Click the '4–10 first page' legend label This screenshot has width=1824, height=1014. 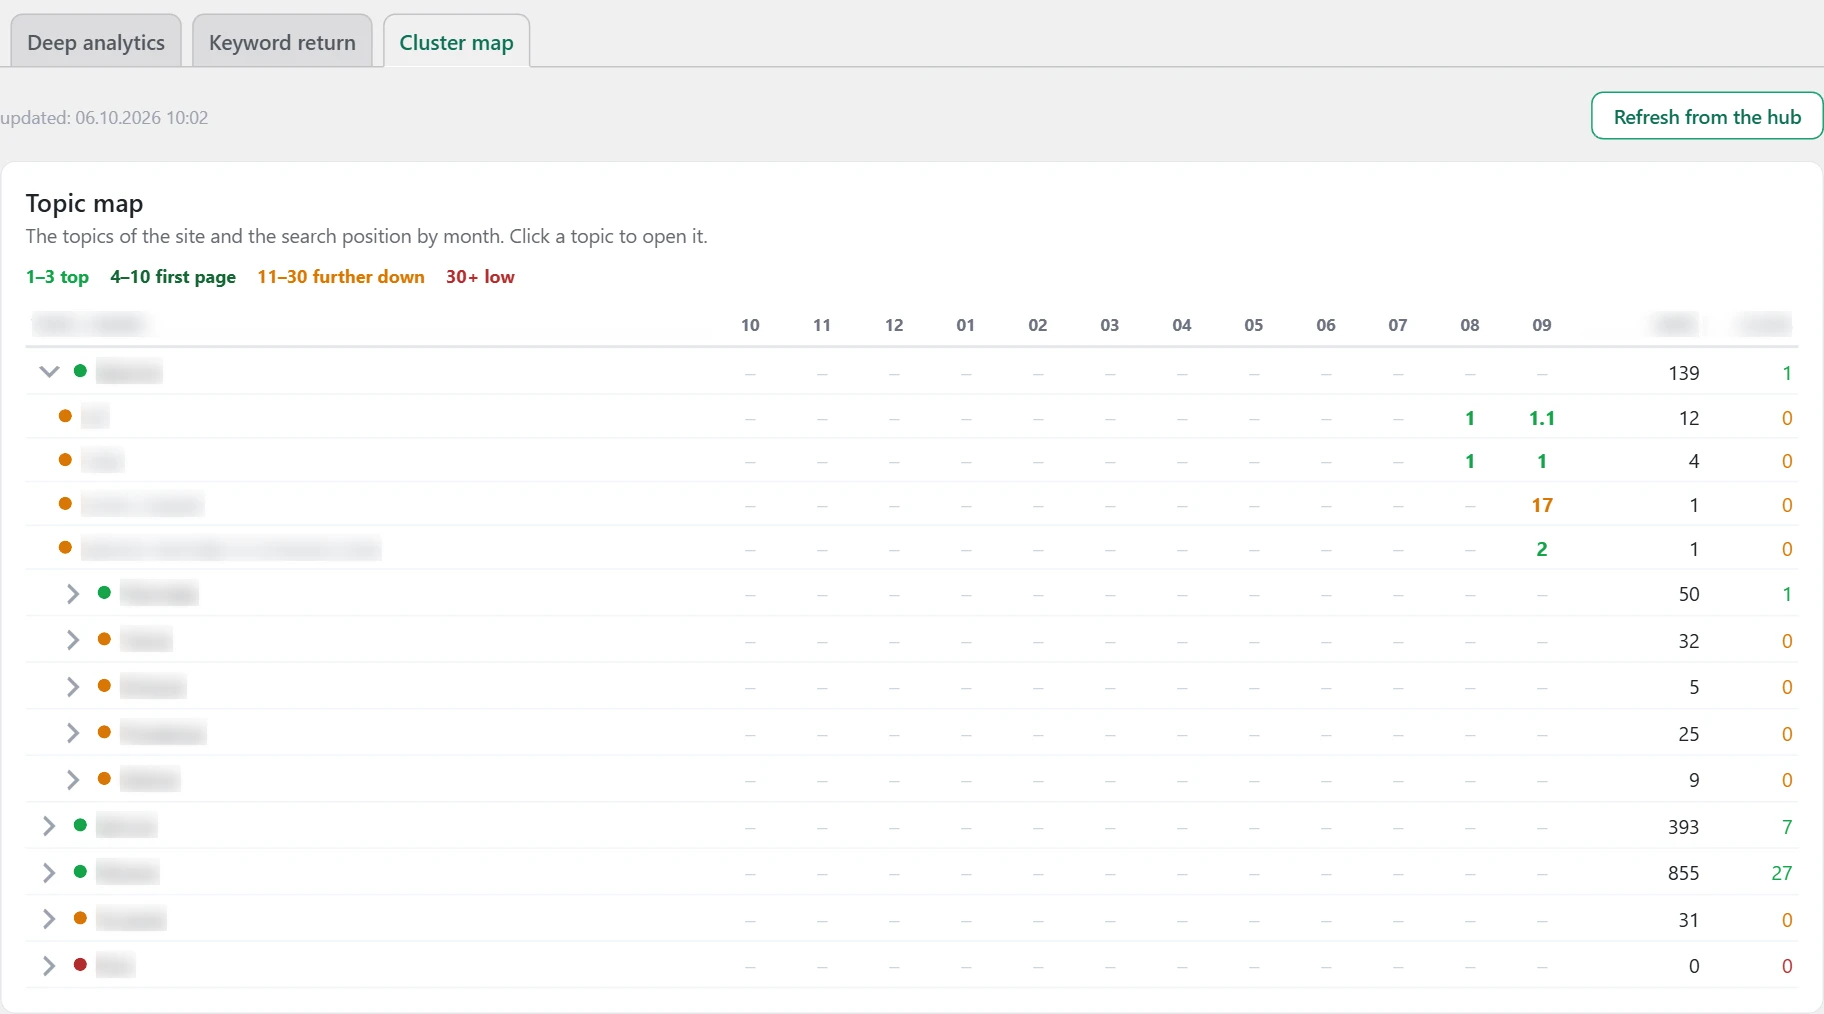pos(173,277)
